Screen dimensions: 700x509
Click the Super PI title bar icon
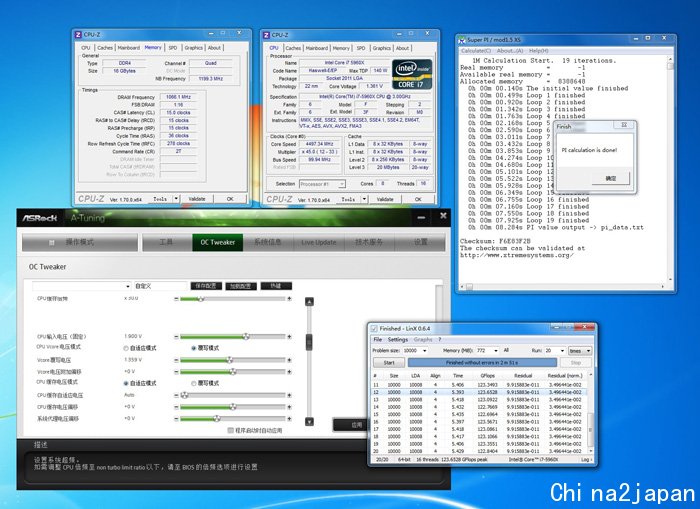click(462, 40)
